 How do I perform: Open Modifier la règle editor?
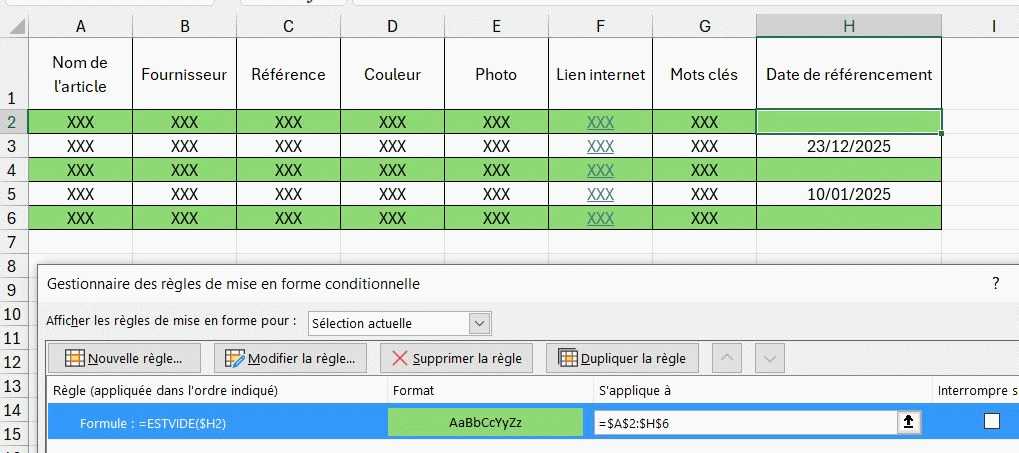[x=291, y=358]
